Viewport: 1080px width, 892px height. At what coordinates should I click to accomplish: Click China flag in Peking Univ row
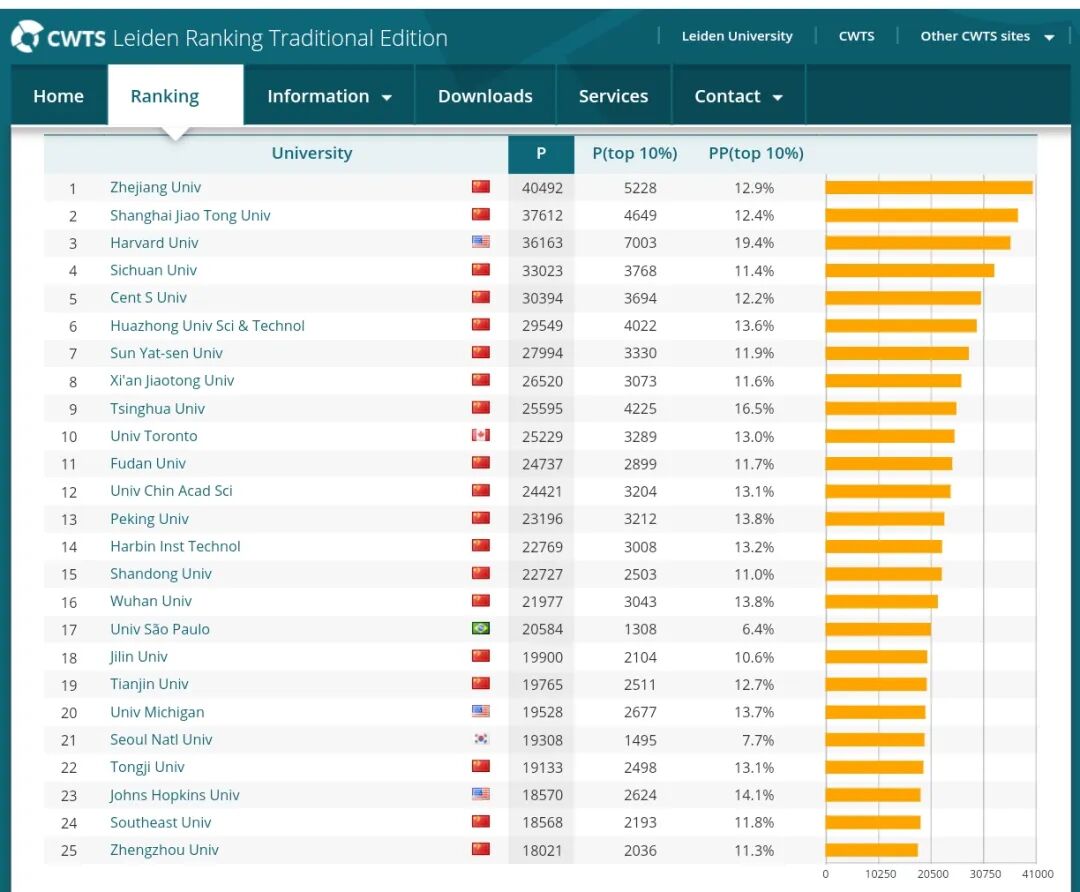click(481, 518)
